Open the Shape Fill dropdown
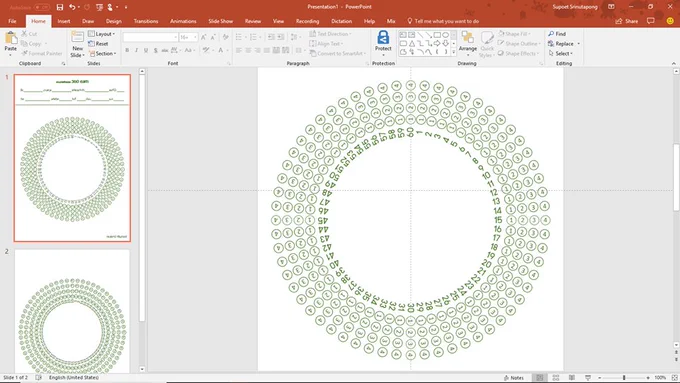This screenshot has width=680, height=383. tap(513, 34)
